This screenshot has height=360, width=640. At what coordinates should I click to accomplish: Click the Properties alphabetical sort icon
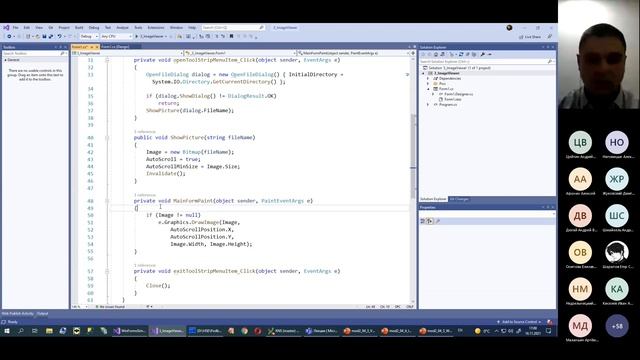coord(430,221)
